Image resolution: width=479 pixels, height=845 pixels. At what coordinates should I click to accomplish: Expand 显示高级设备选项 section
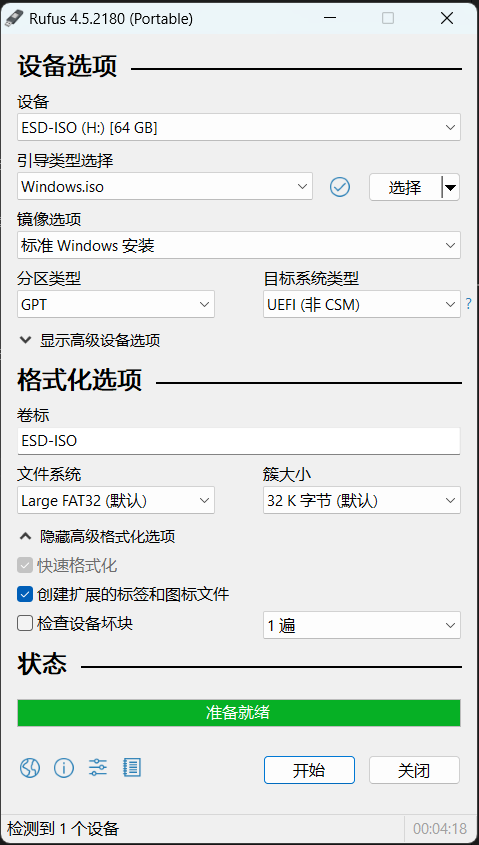(x=90, y=341)
